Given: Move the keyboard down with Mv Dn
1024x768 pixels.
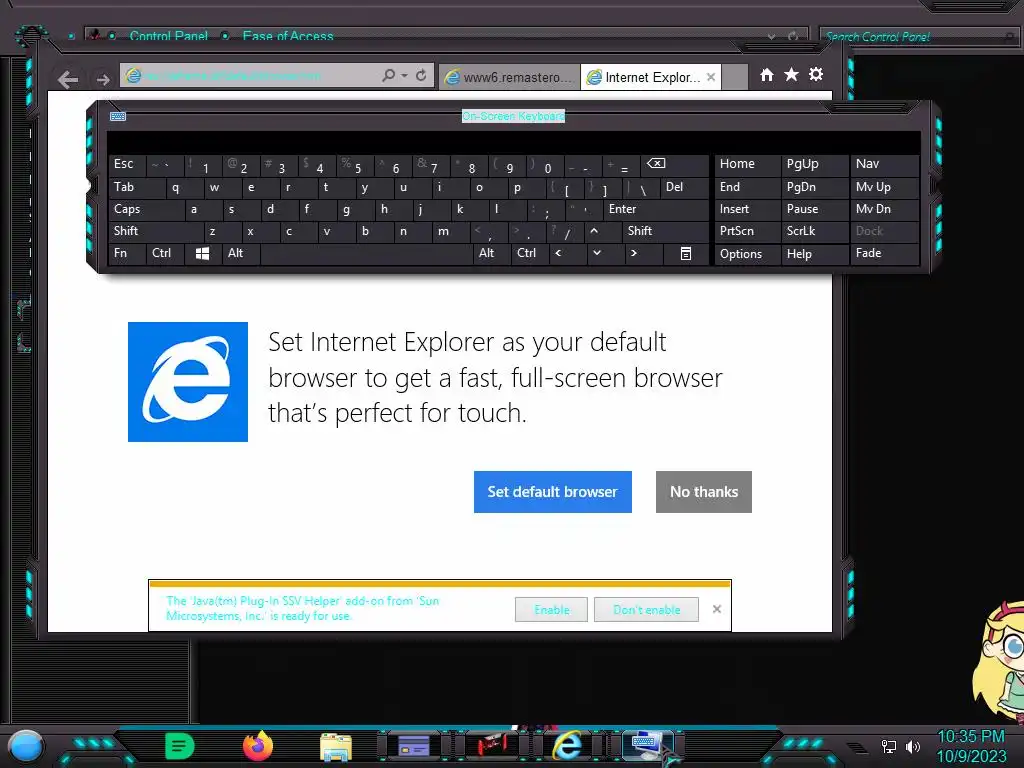Looking at the screenshot, I should [884, 209].
